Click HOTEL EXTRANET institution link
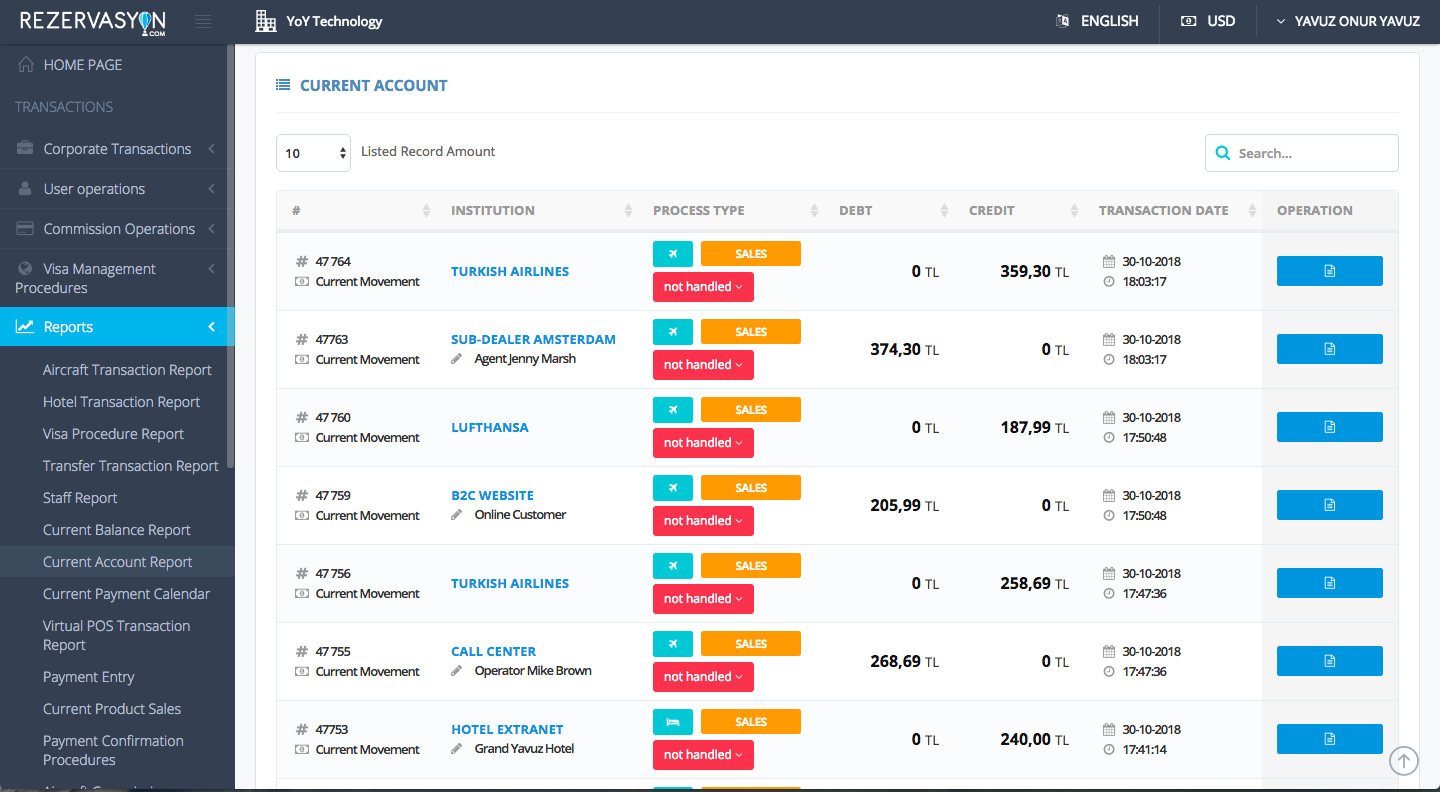This screenshot has height=792, width=1440. coord(507,730)
